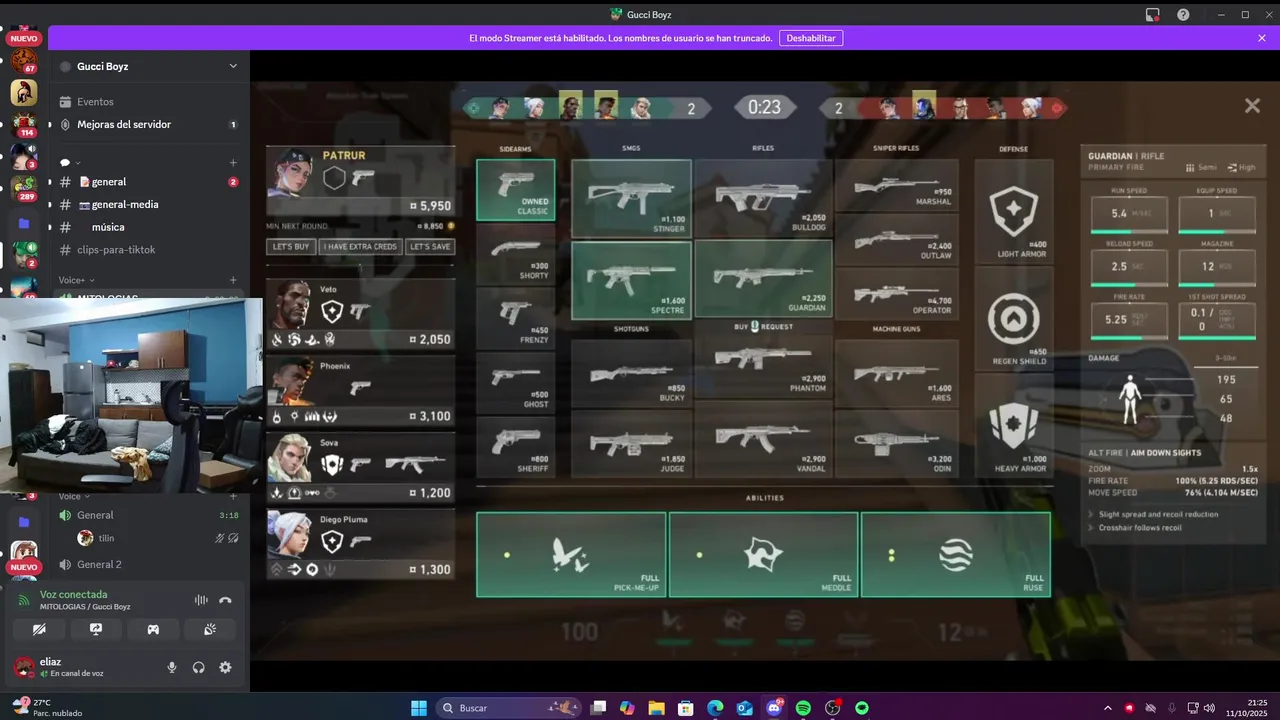
Task: Buy the Sheriff revolver
Action: pyautogui.click(x=516, y=447)
